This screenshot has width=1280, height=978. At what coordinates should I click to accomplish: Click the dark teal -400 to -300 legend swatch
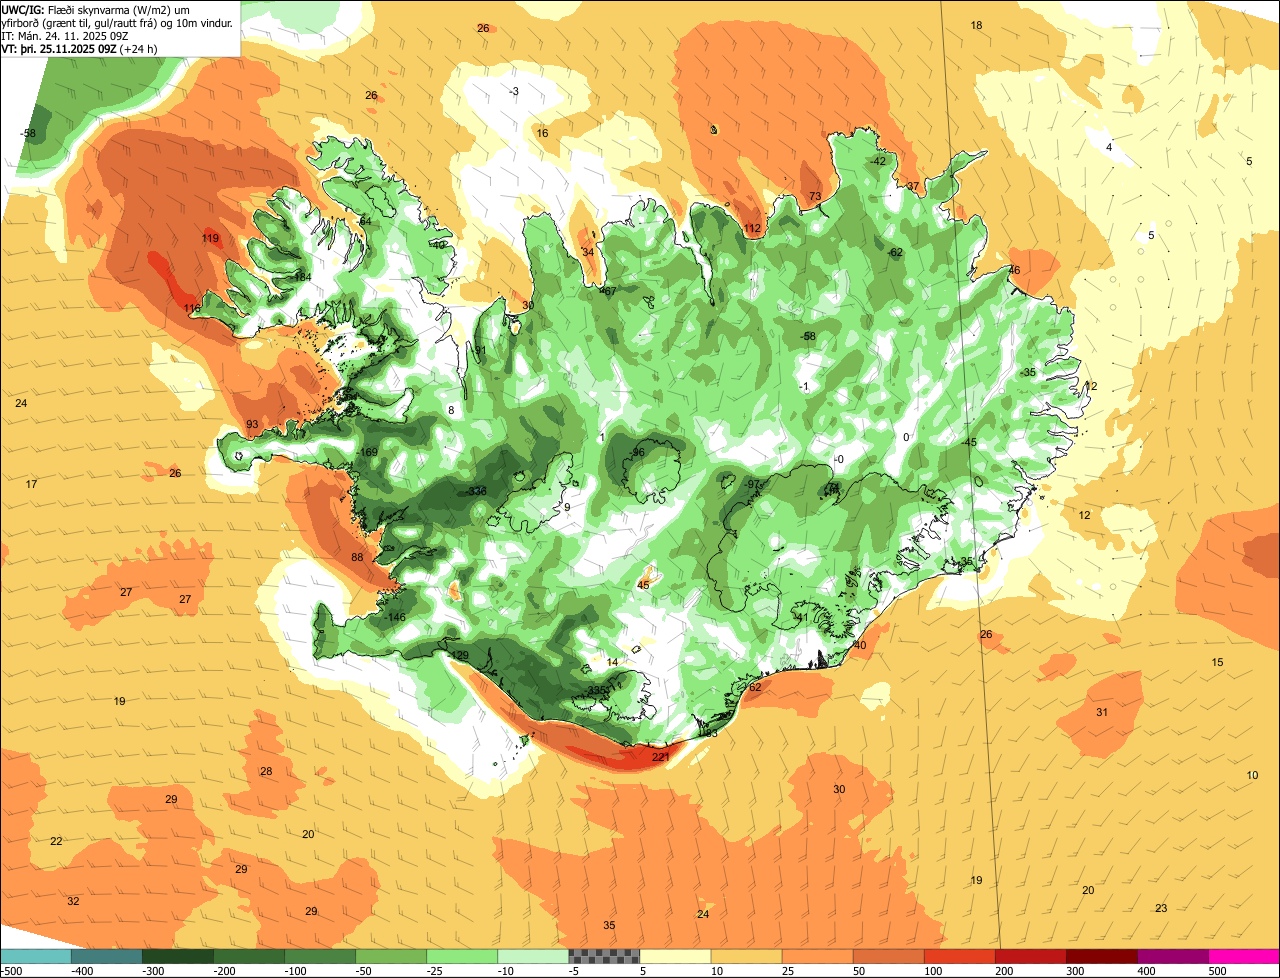tap(107, 956)
